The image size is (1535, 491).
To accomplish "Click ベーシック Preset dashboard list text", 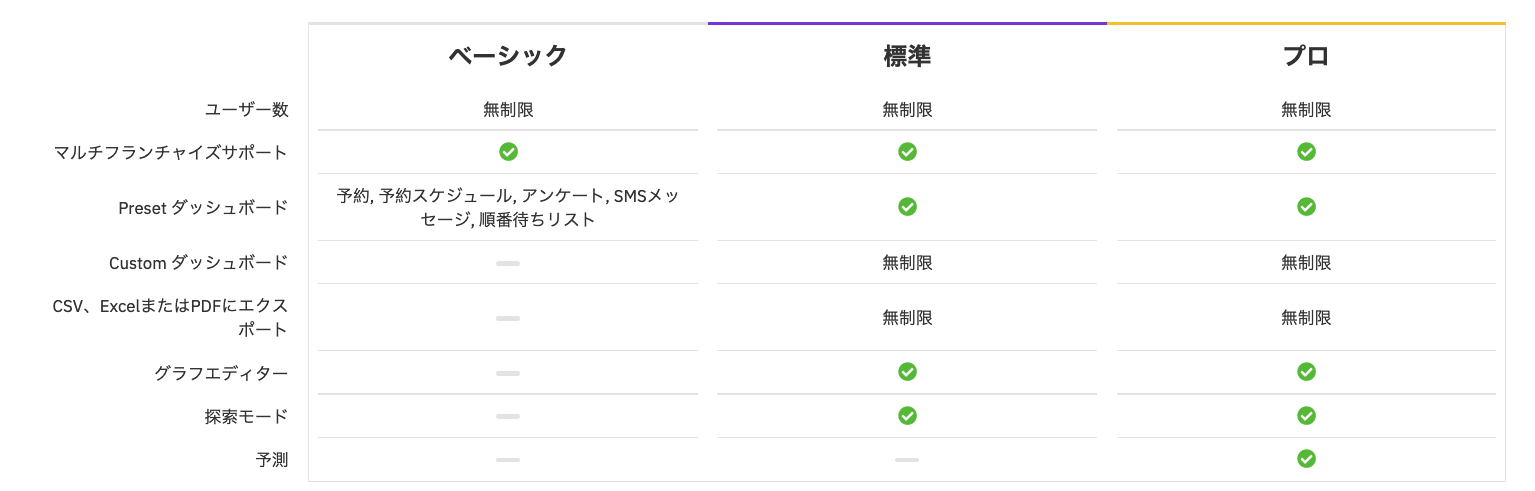I will pos(508,207).
